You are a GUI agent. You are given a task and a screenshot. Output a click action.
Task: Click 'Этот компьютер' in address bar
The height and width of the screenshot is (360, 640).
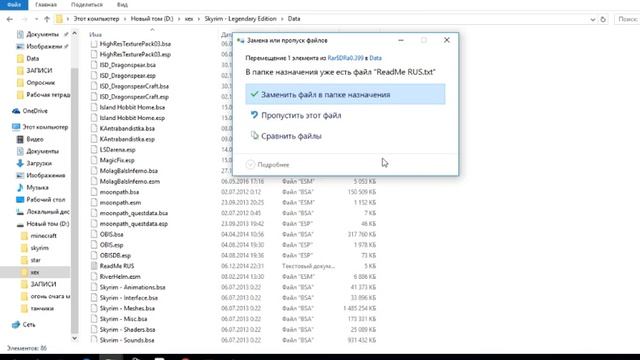96,19
